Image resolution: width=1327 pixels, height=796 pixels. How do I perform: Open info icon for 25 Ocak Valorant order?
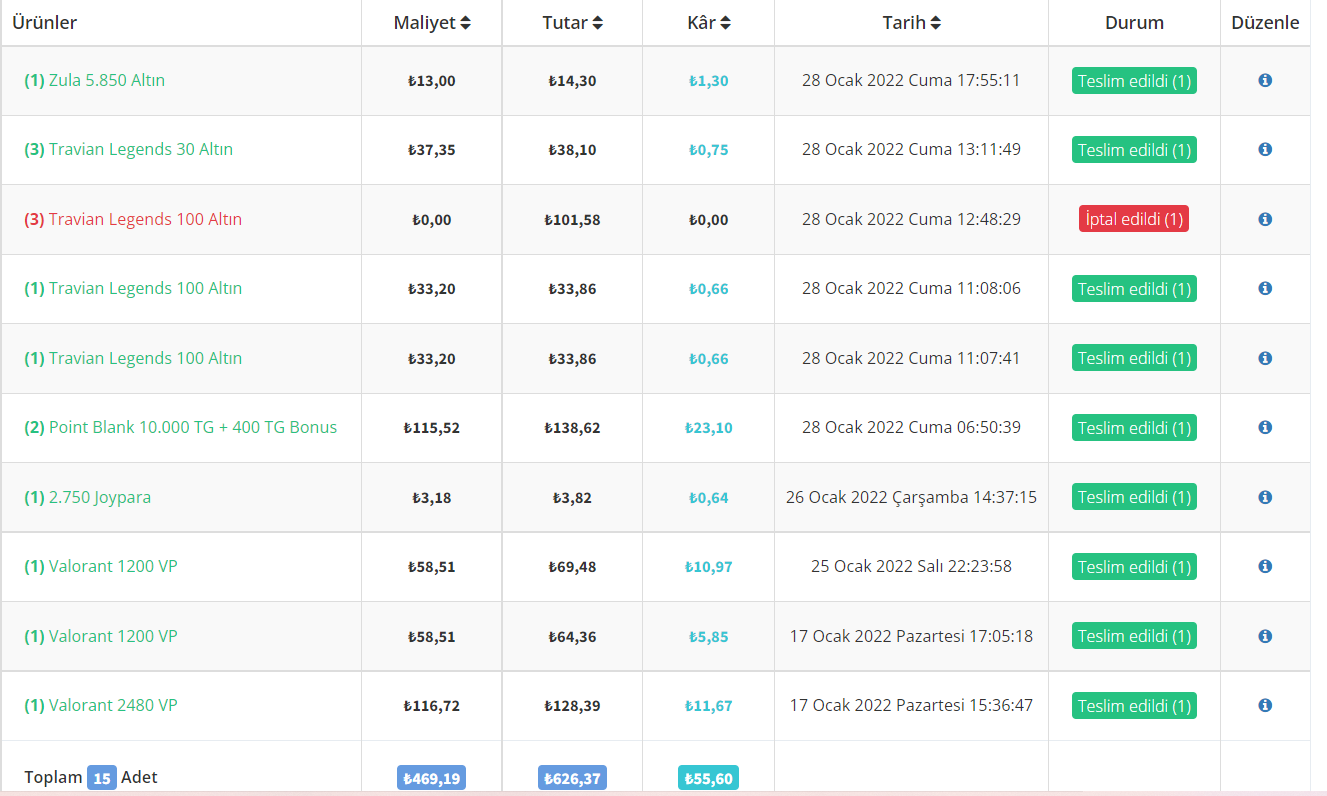[x=1265, y=566]
